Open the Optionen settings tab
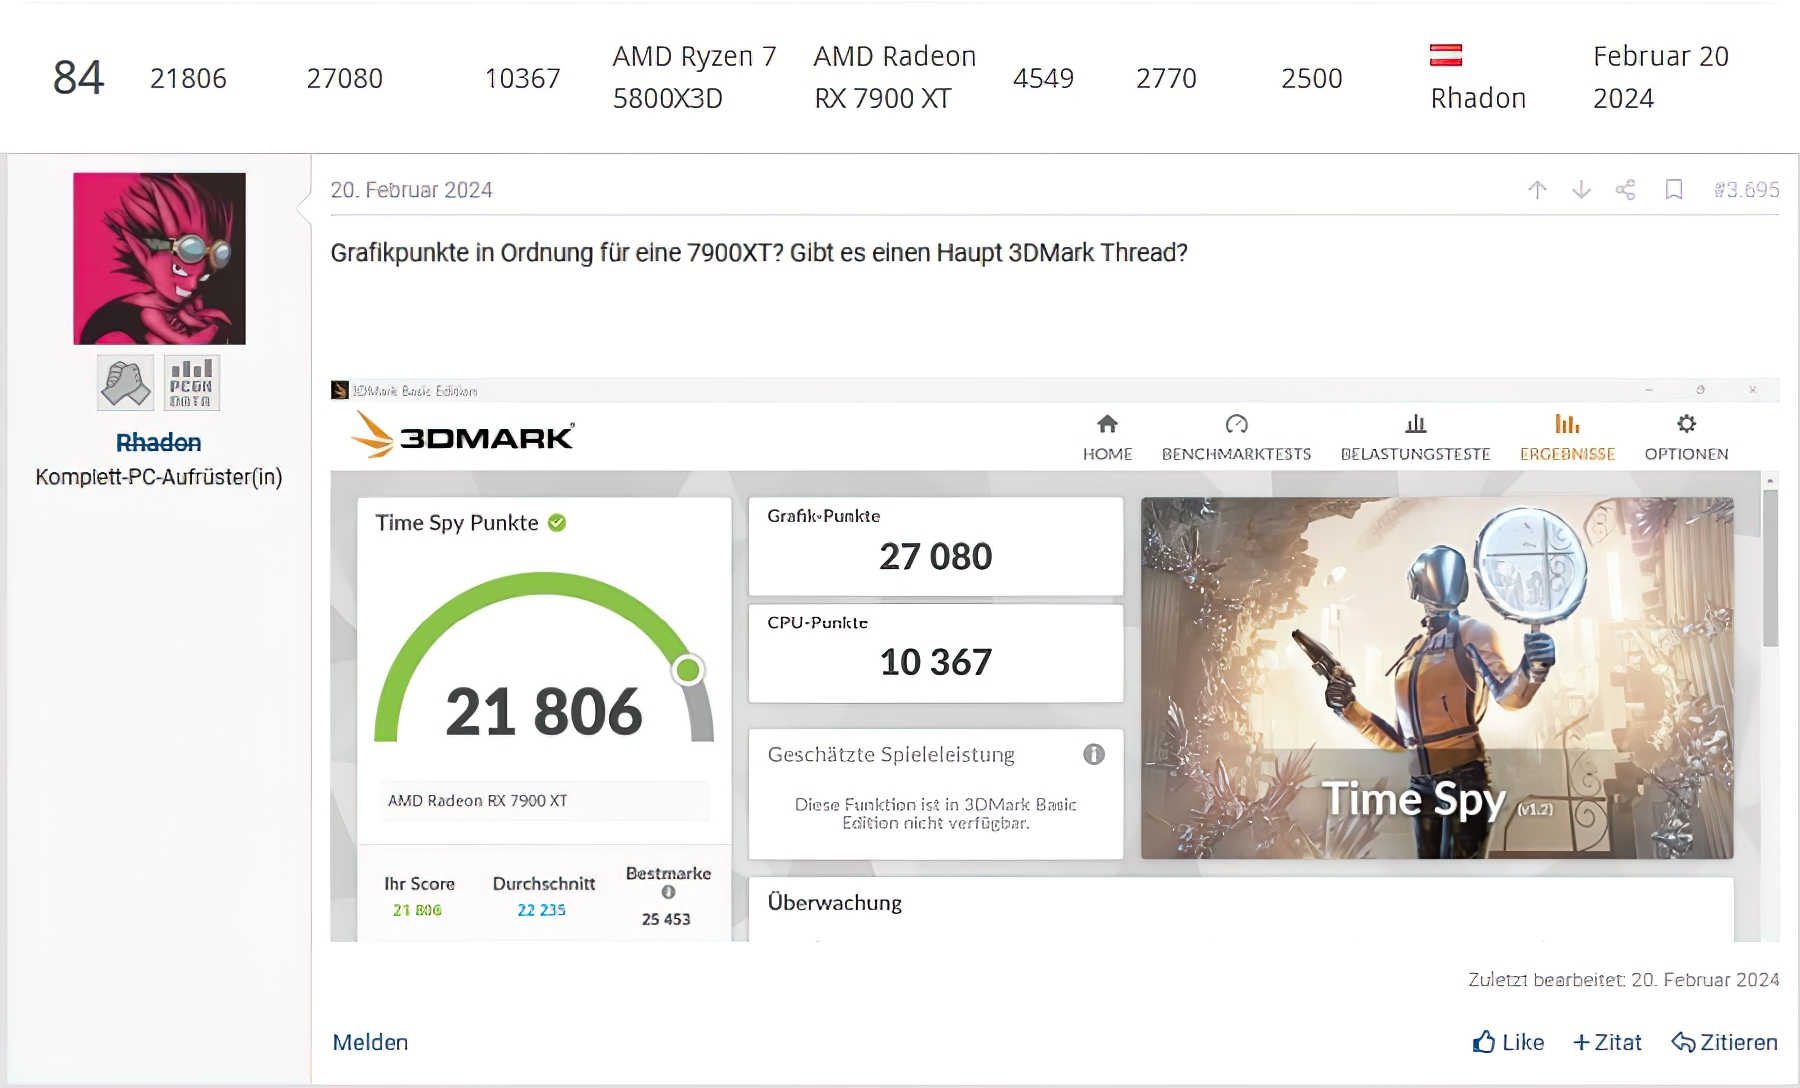Image resolution: width=1800 pixels, height=1088 pixels. tap(1686, 438)
